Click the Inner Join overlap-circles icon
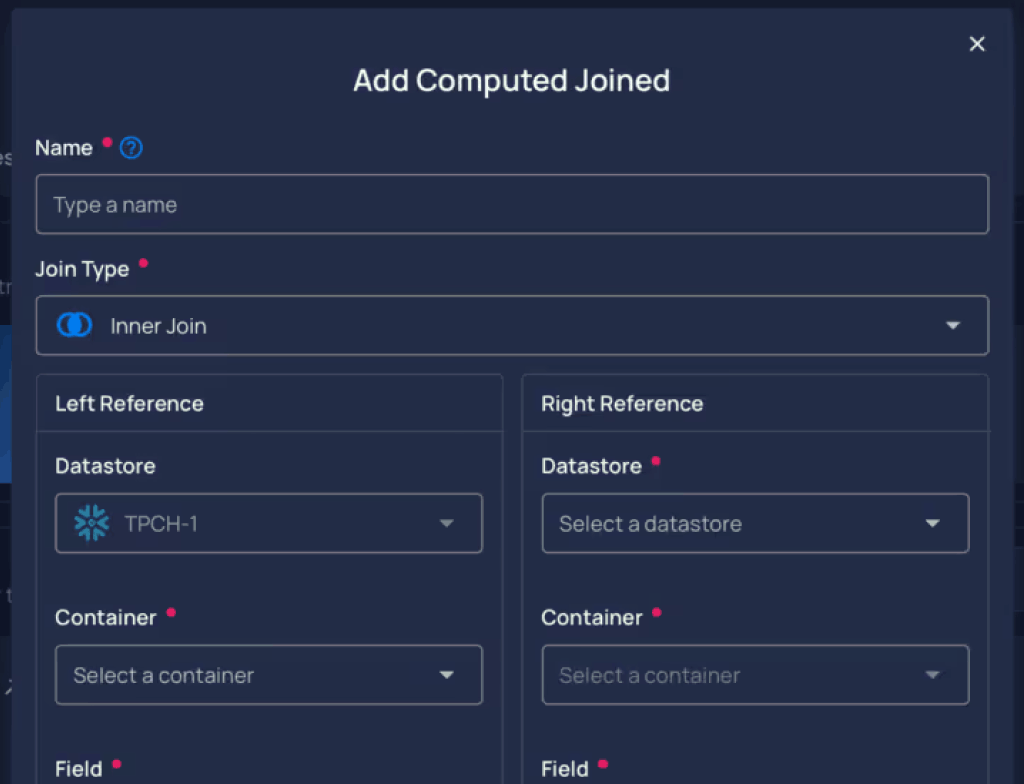This screenshot has height=784, width=1024. point(74,325)
